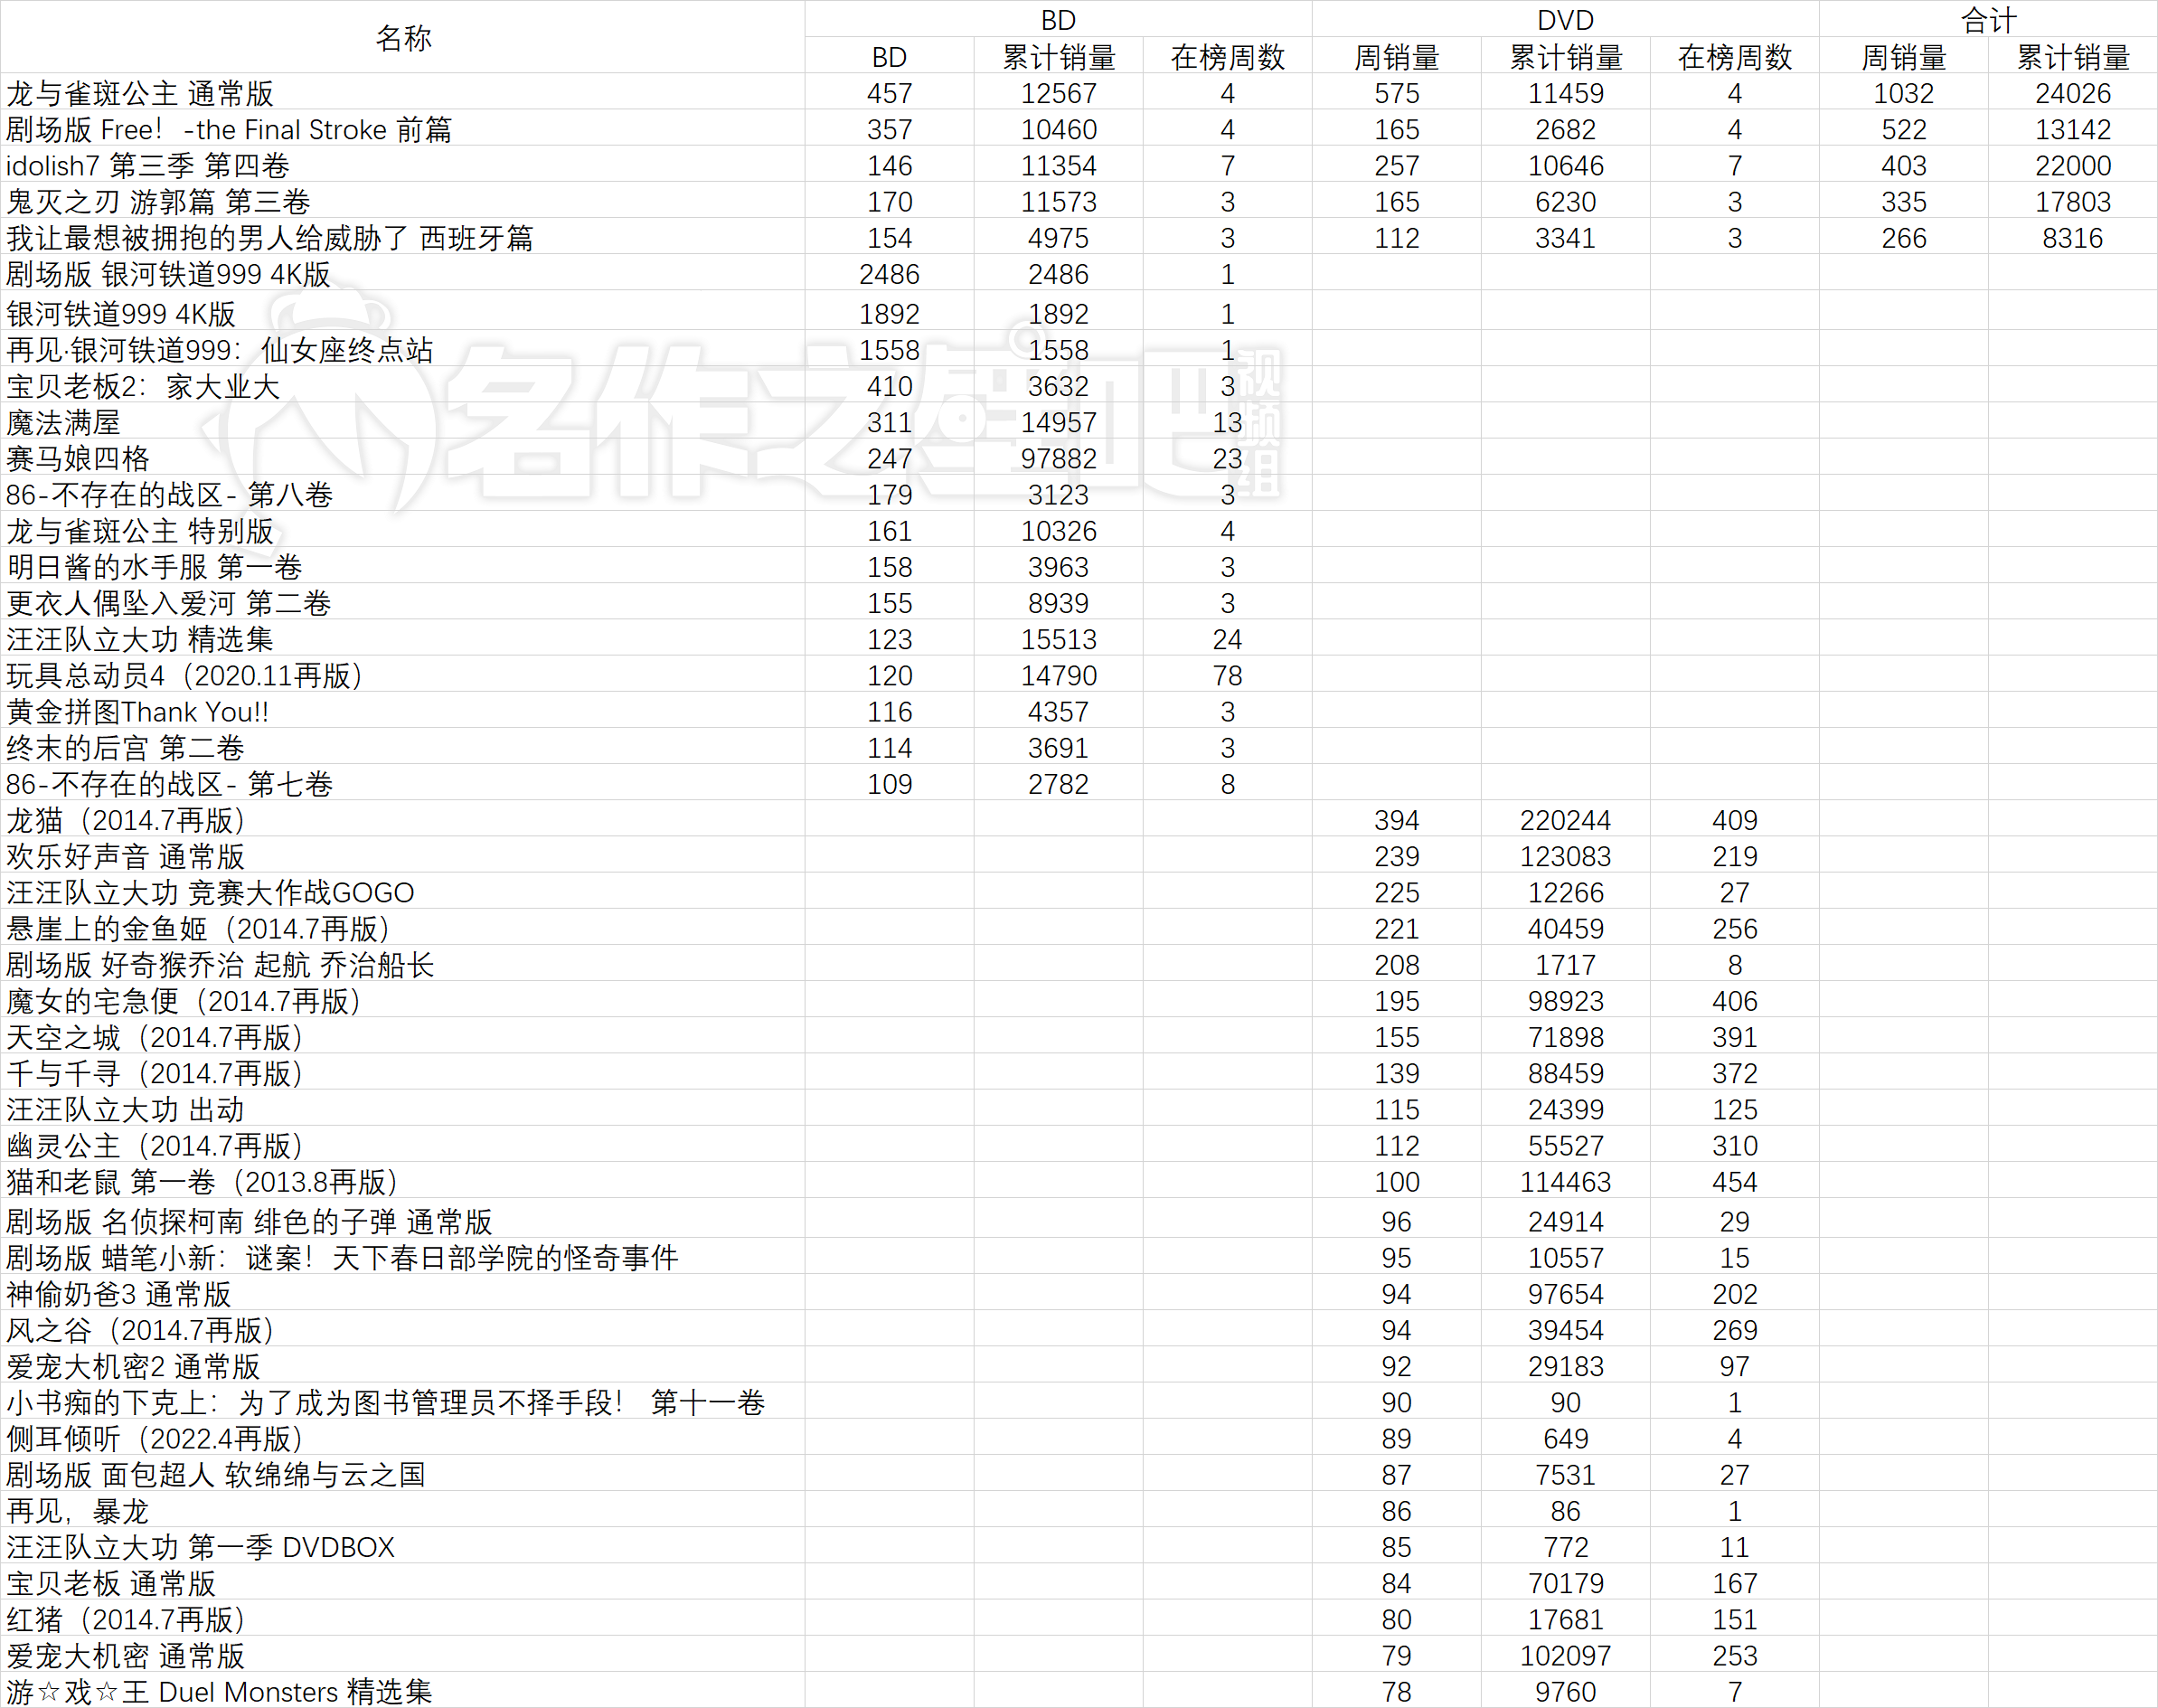Select 宝贝老板2：家大业大 title
2158x1708 pixels.
pyautogui.click(x=143, y=386)
